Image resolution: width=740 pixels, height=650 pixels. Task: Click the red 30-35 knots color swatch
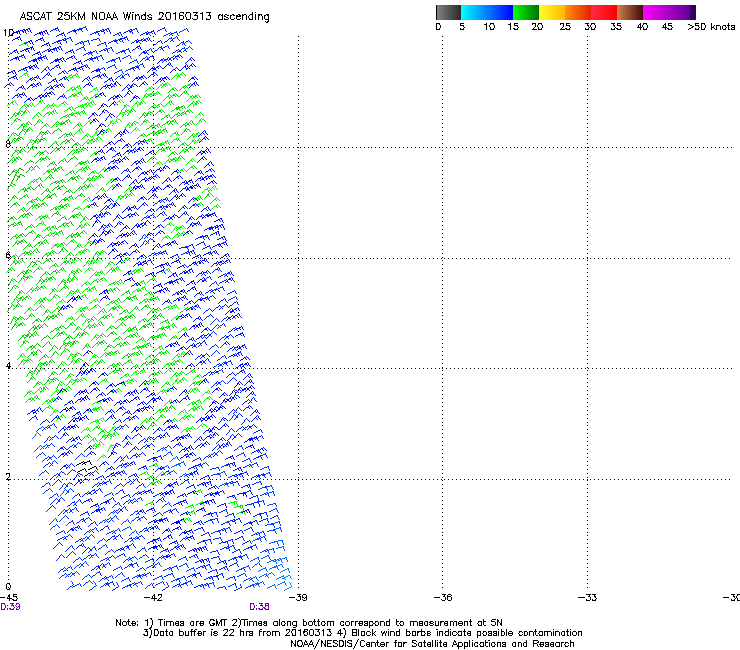tap(604, 12)
